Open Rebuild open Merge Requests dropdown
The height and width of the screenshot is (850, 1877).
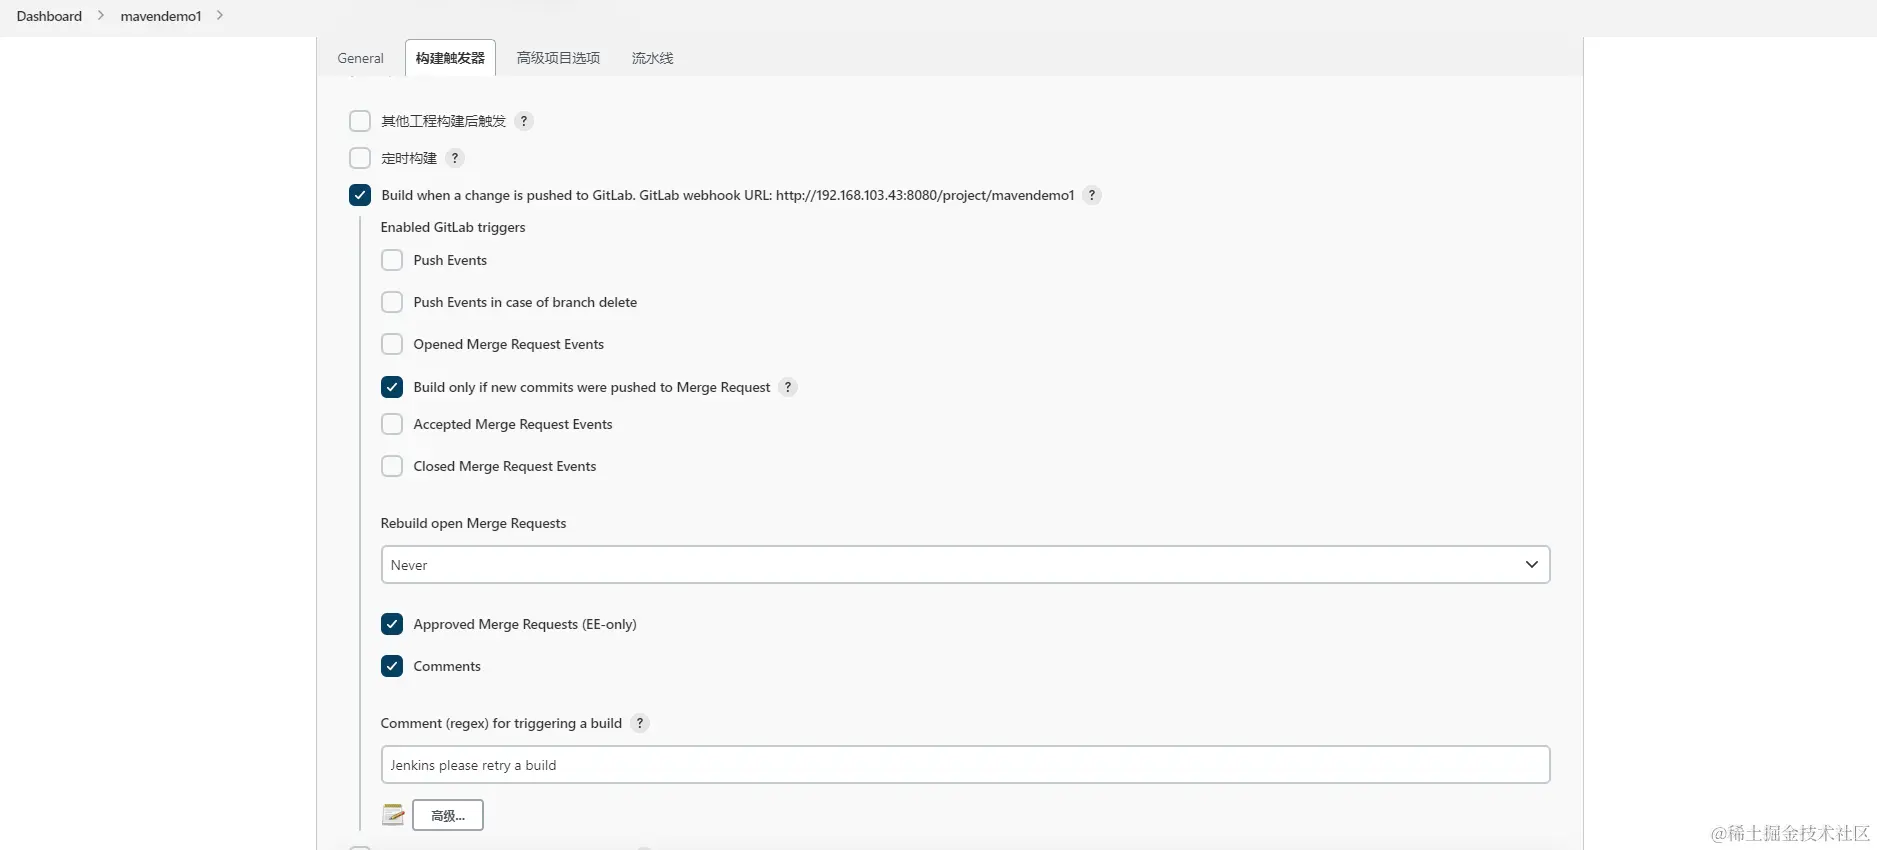(965, 565)
